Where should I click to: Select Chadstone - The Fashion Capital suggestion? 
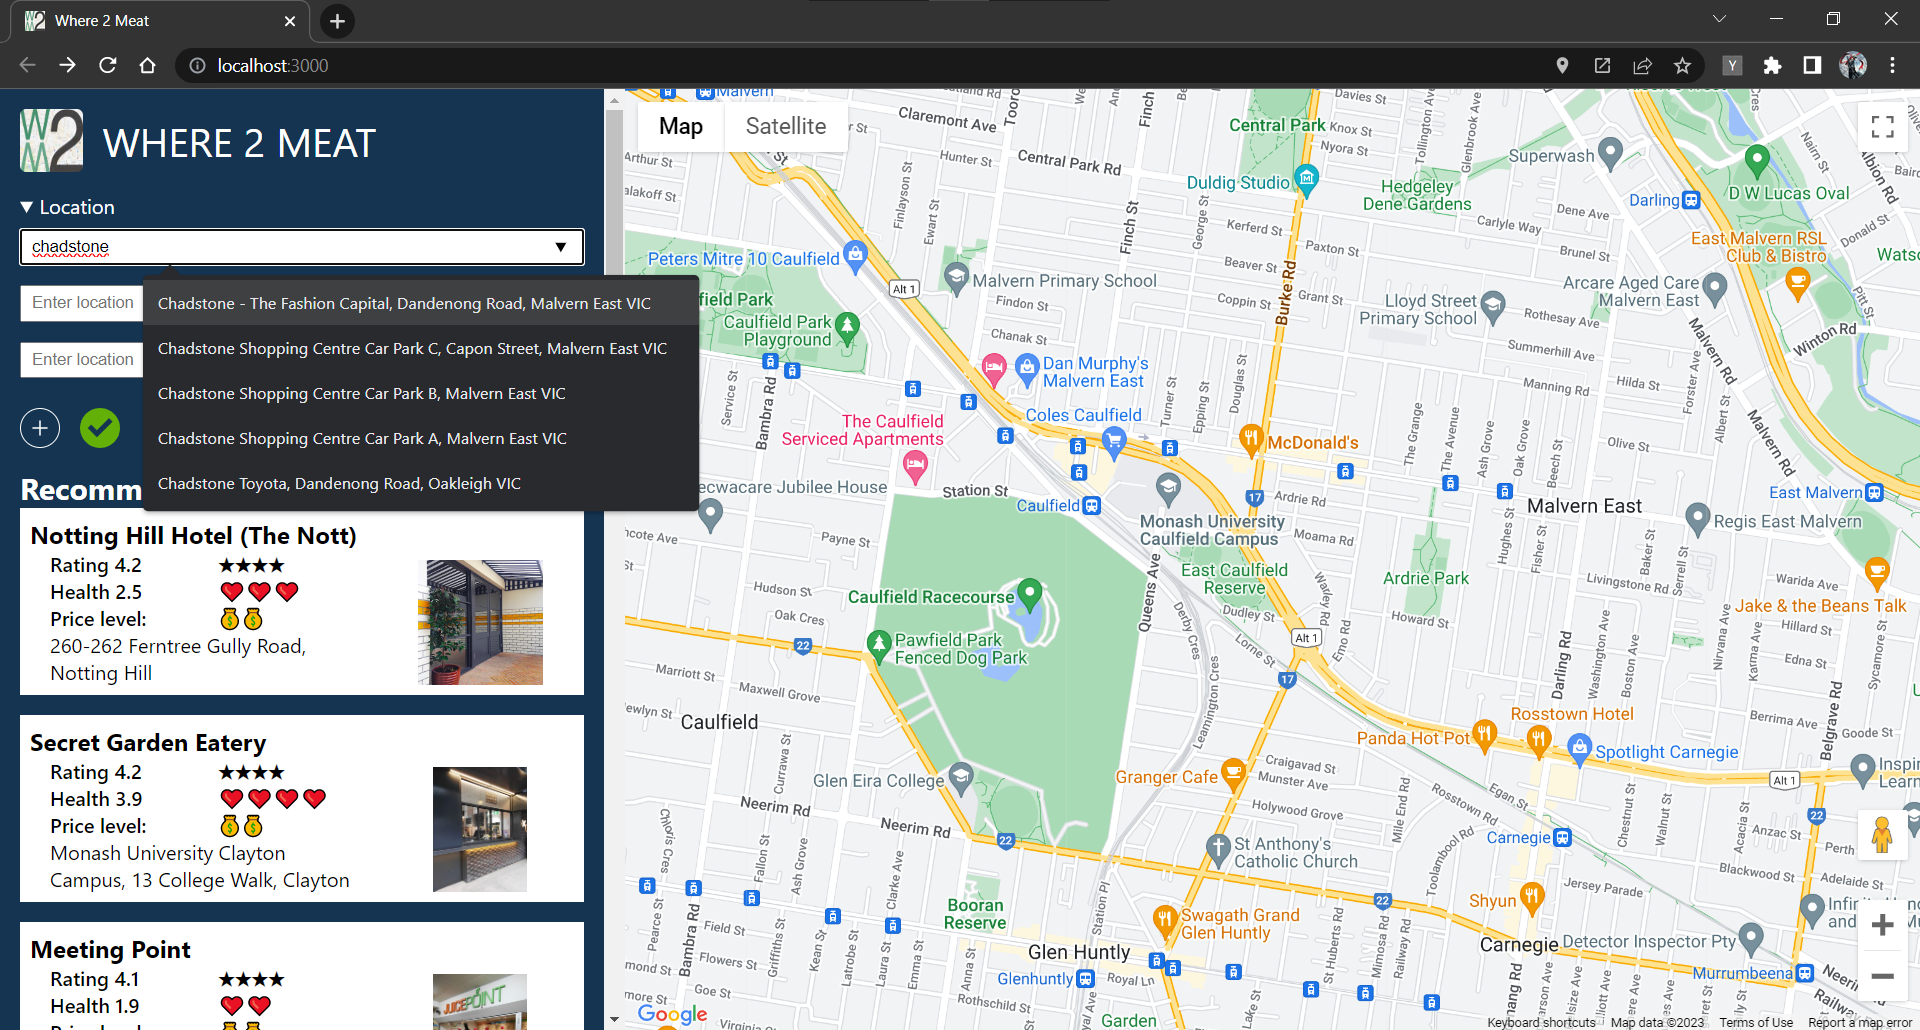click(x=421, y=303)
